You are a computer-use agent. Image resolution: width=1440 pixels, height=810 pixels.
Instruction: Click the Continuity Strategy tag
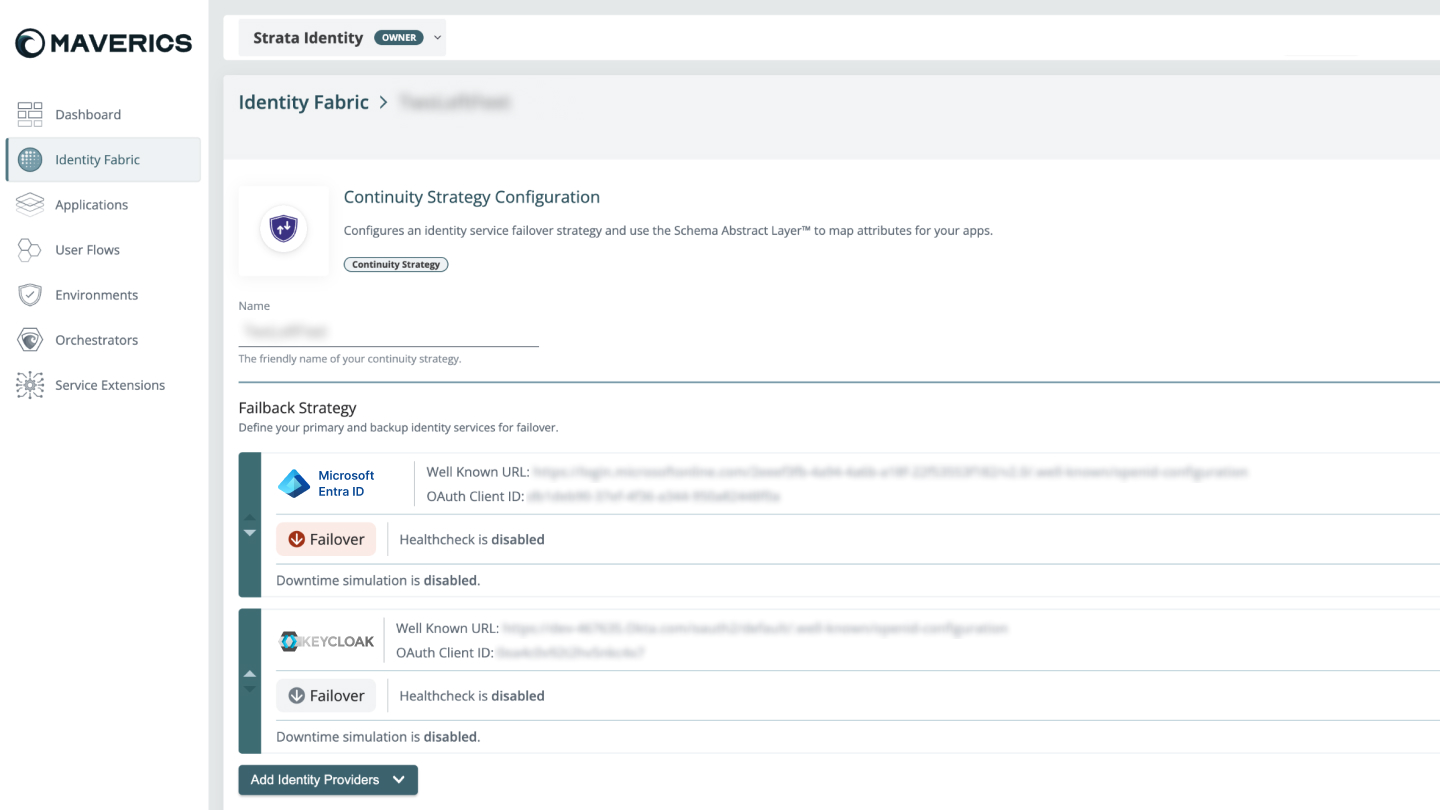tap(396, 264)
